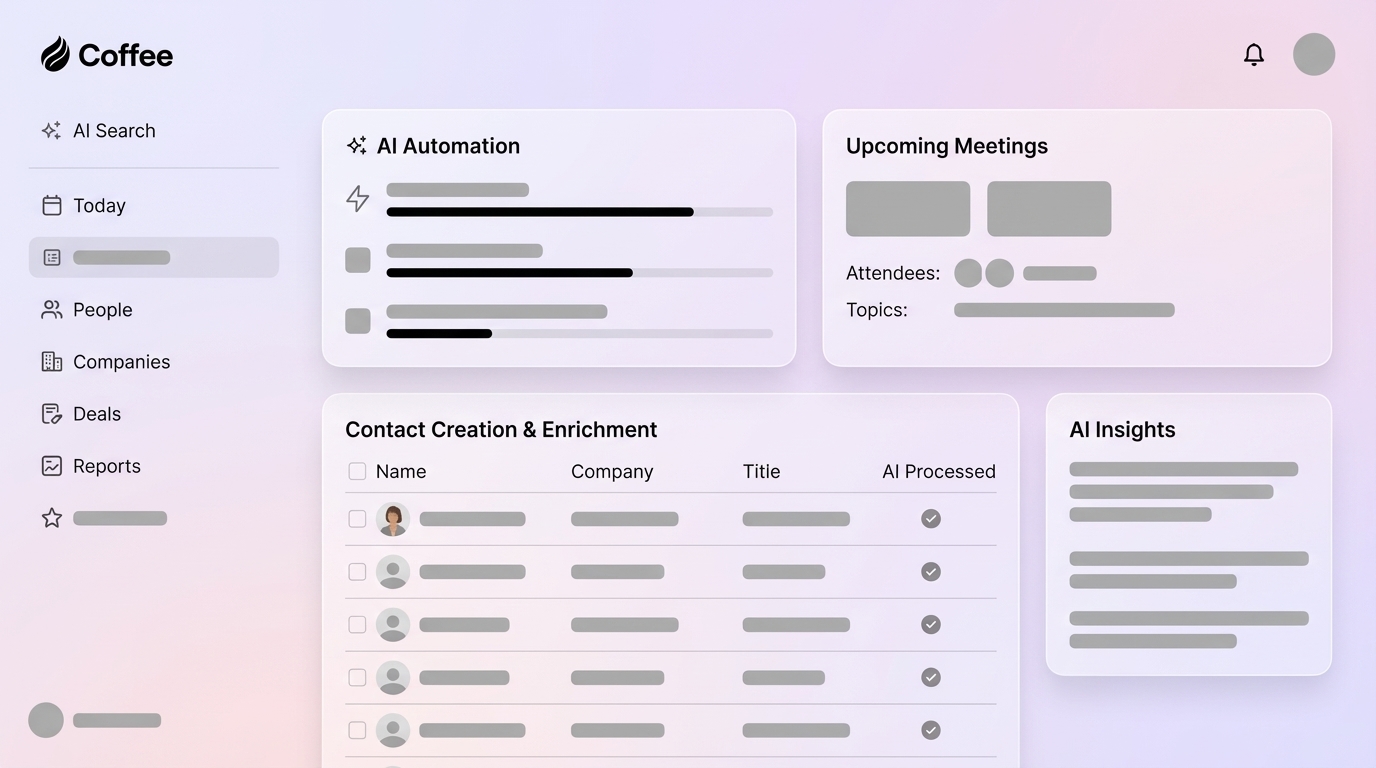The image size is (1376, 768).
Task: Click the top progress bar in AI Automation
Action: 578,211
